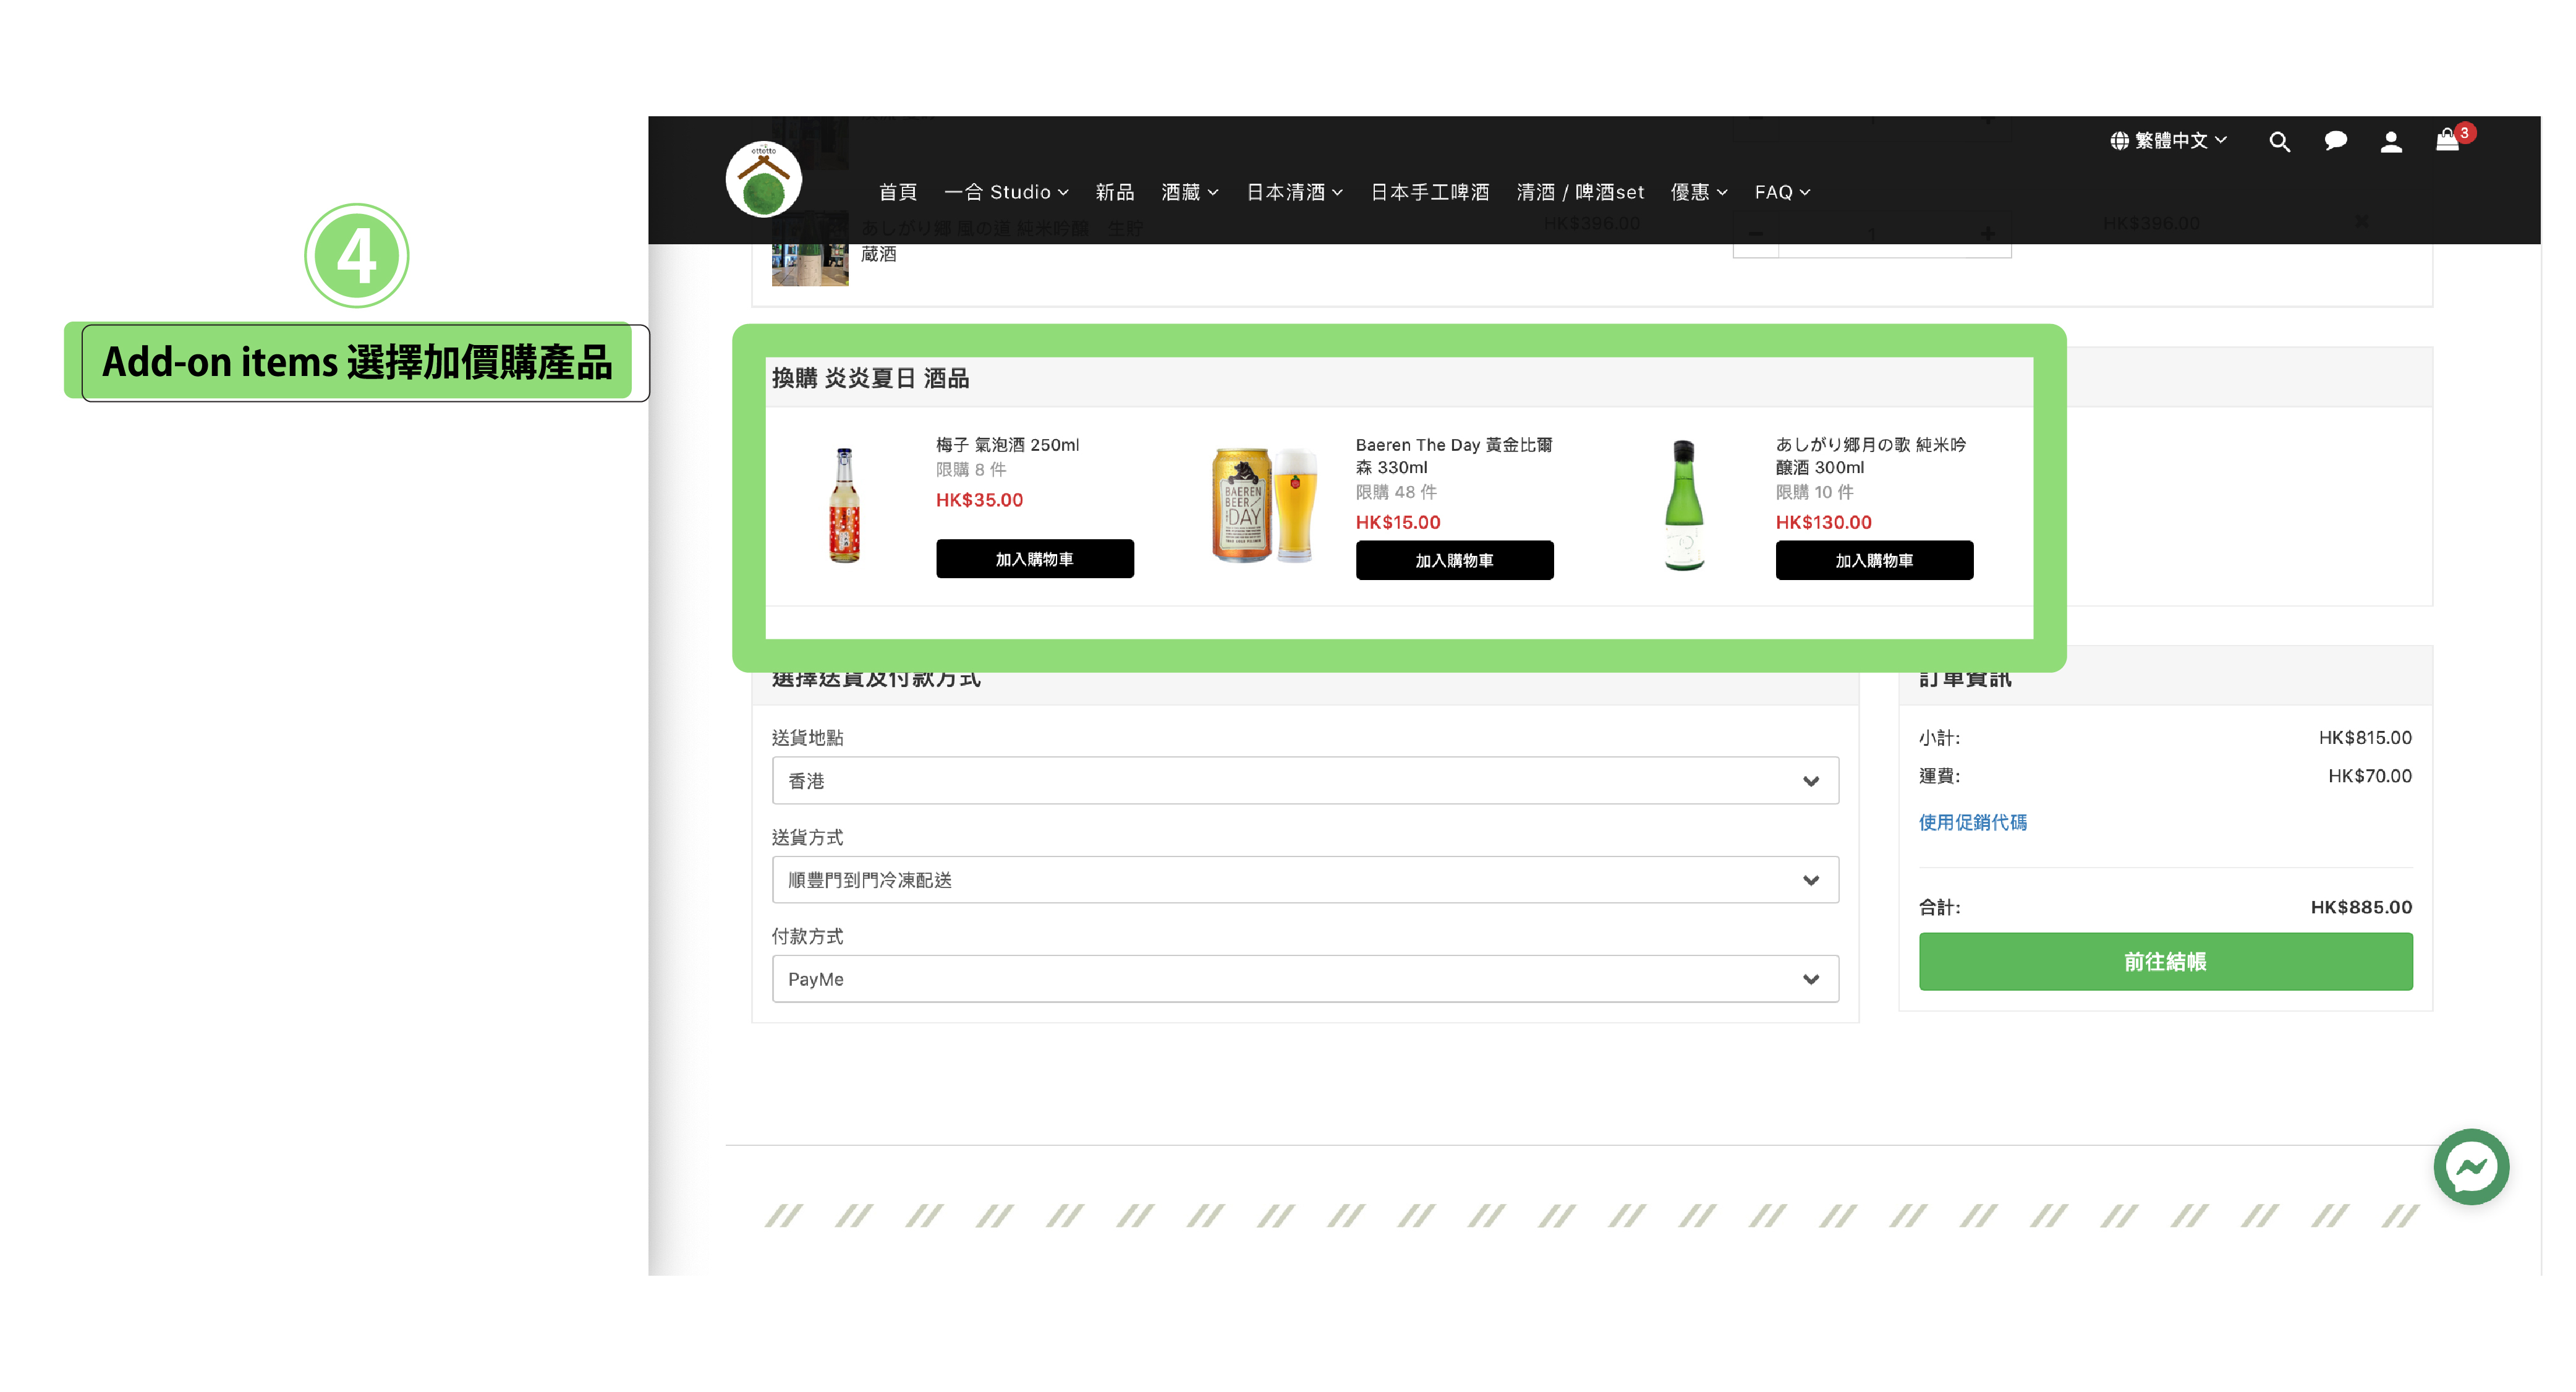Expand the FAQ menu

coord(1781,192)
